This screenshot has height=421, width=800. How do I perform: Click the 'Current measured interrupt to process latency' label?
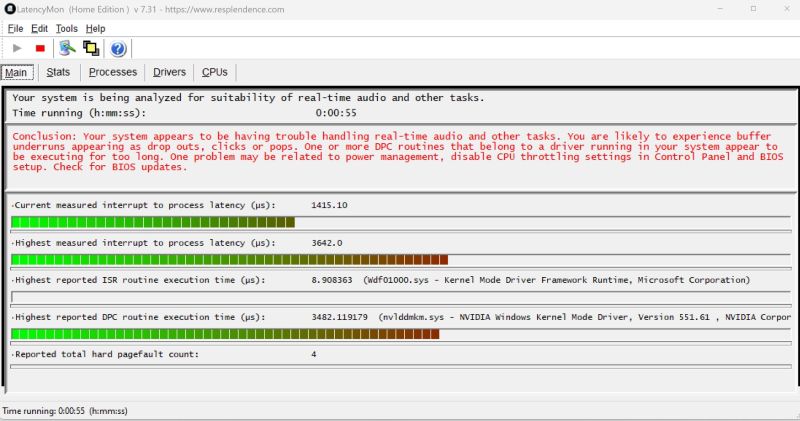[x=144, y=205]
